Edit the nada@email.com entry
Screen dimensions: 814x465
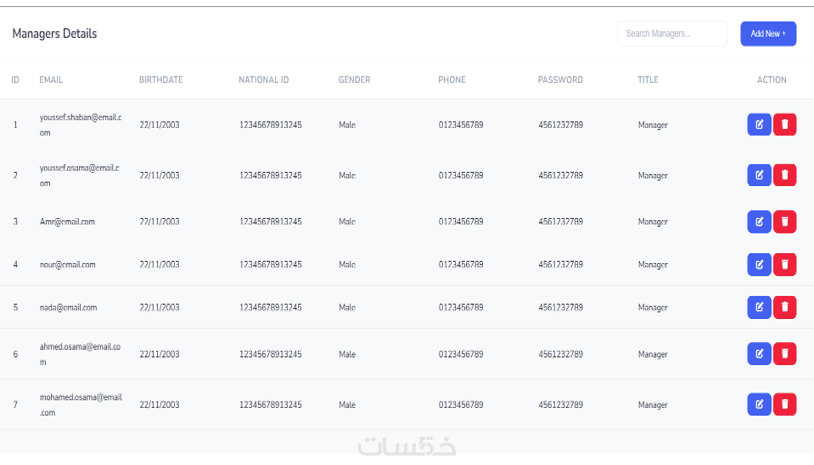(x=759, y=307)
